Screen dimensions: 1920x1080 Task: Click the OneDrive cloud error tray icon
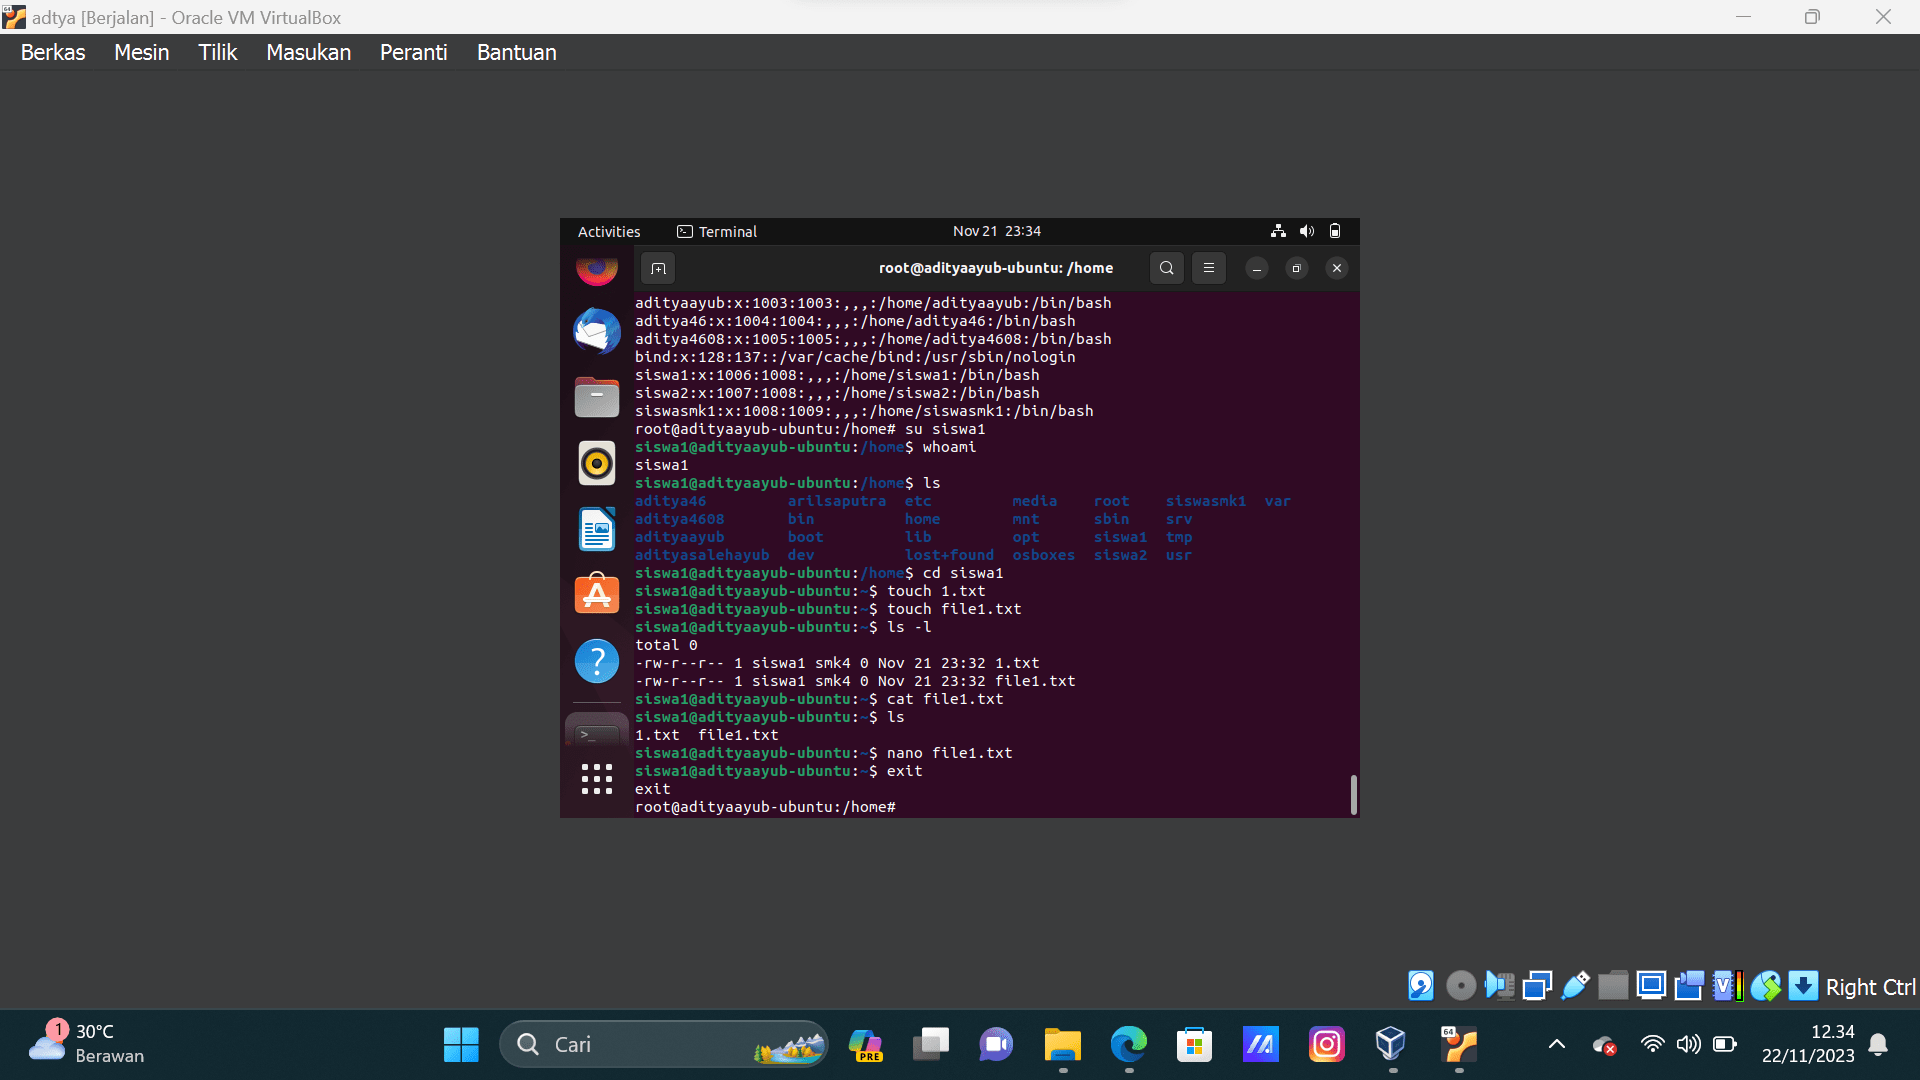[x=1605, y=1046]
